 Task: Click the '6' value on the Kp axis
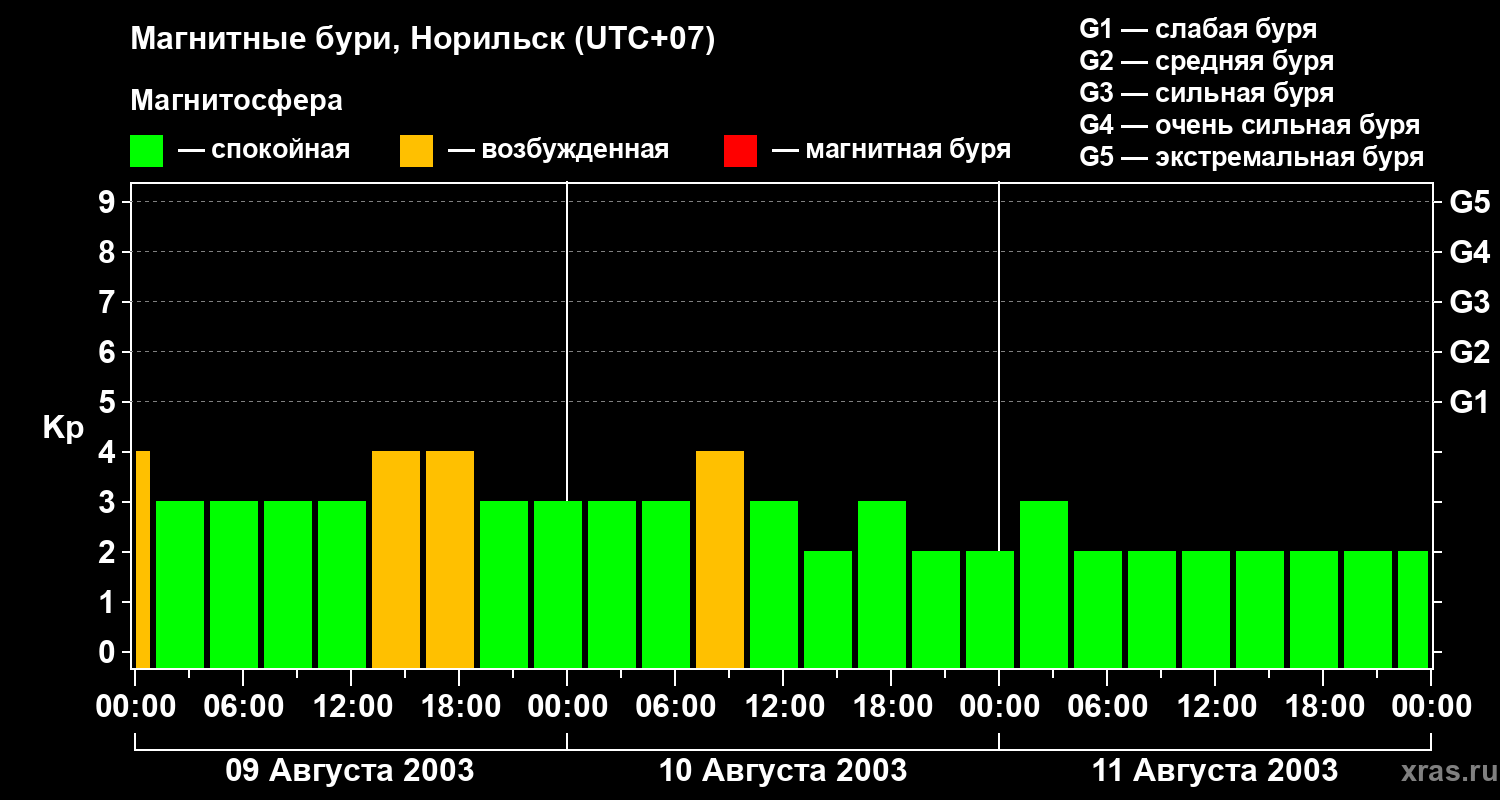[x=109, y=352]
